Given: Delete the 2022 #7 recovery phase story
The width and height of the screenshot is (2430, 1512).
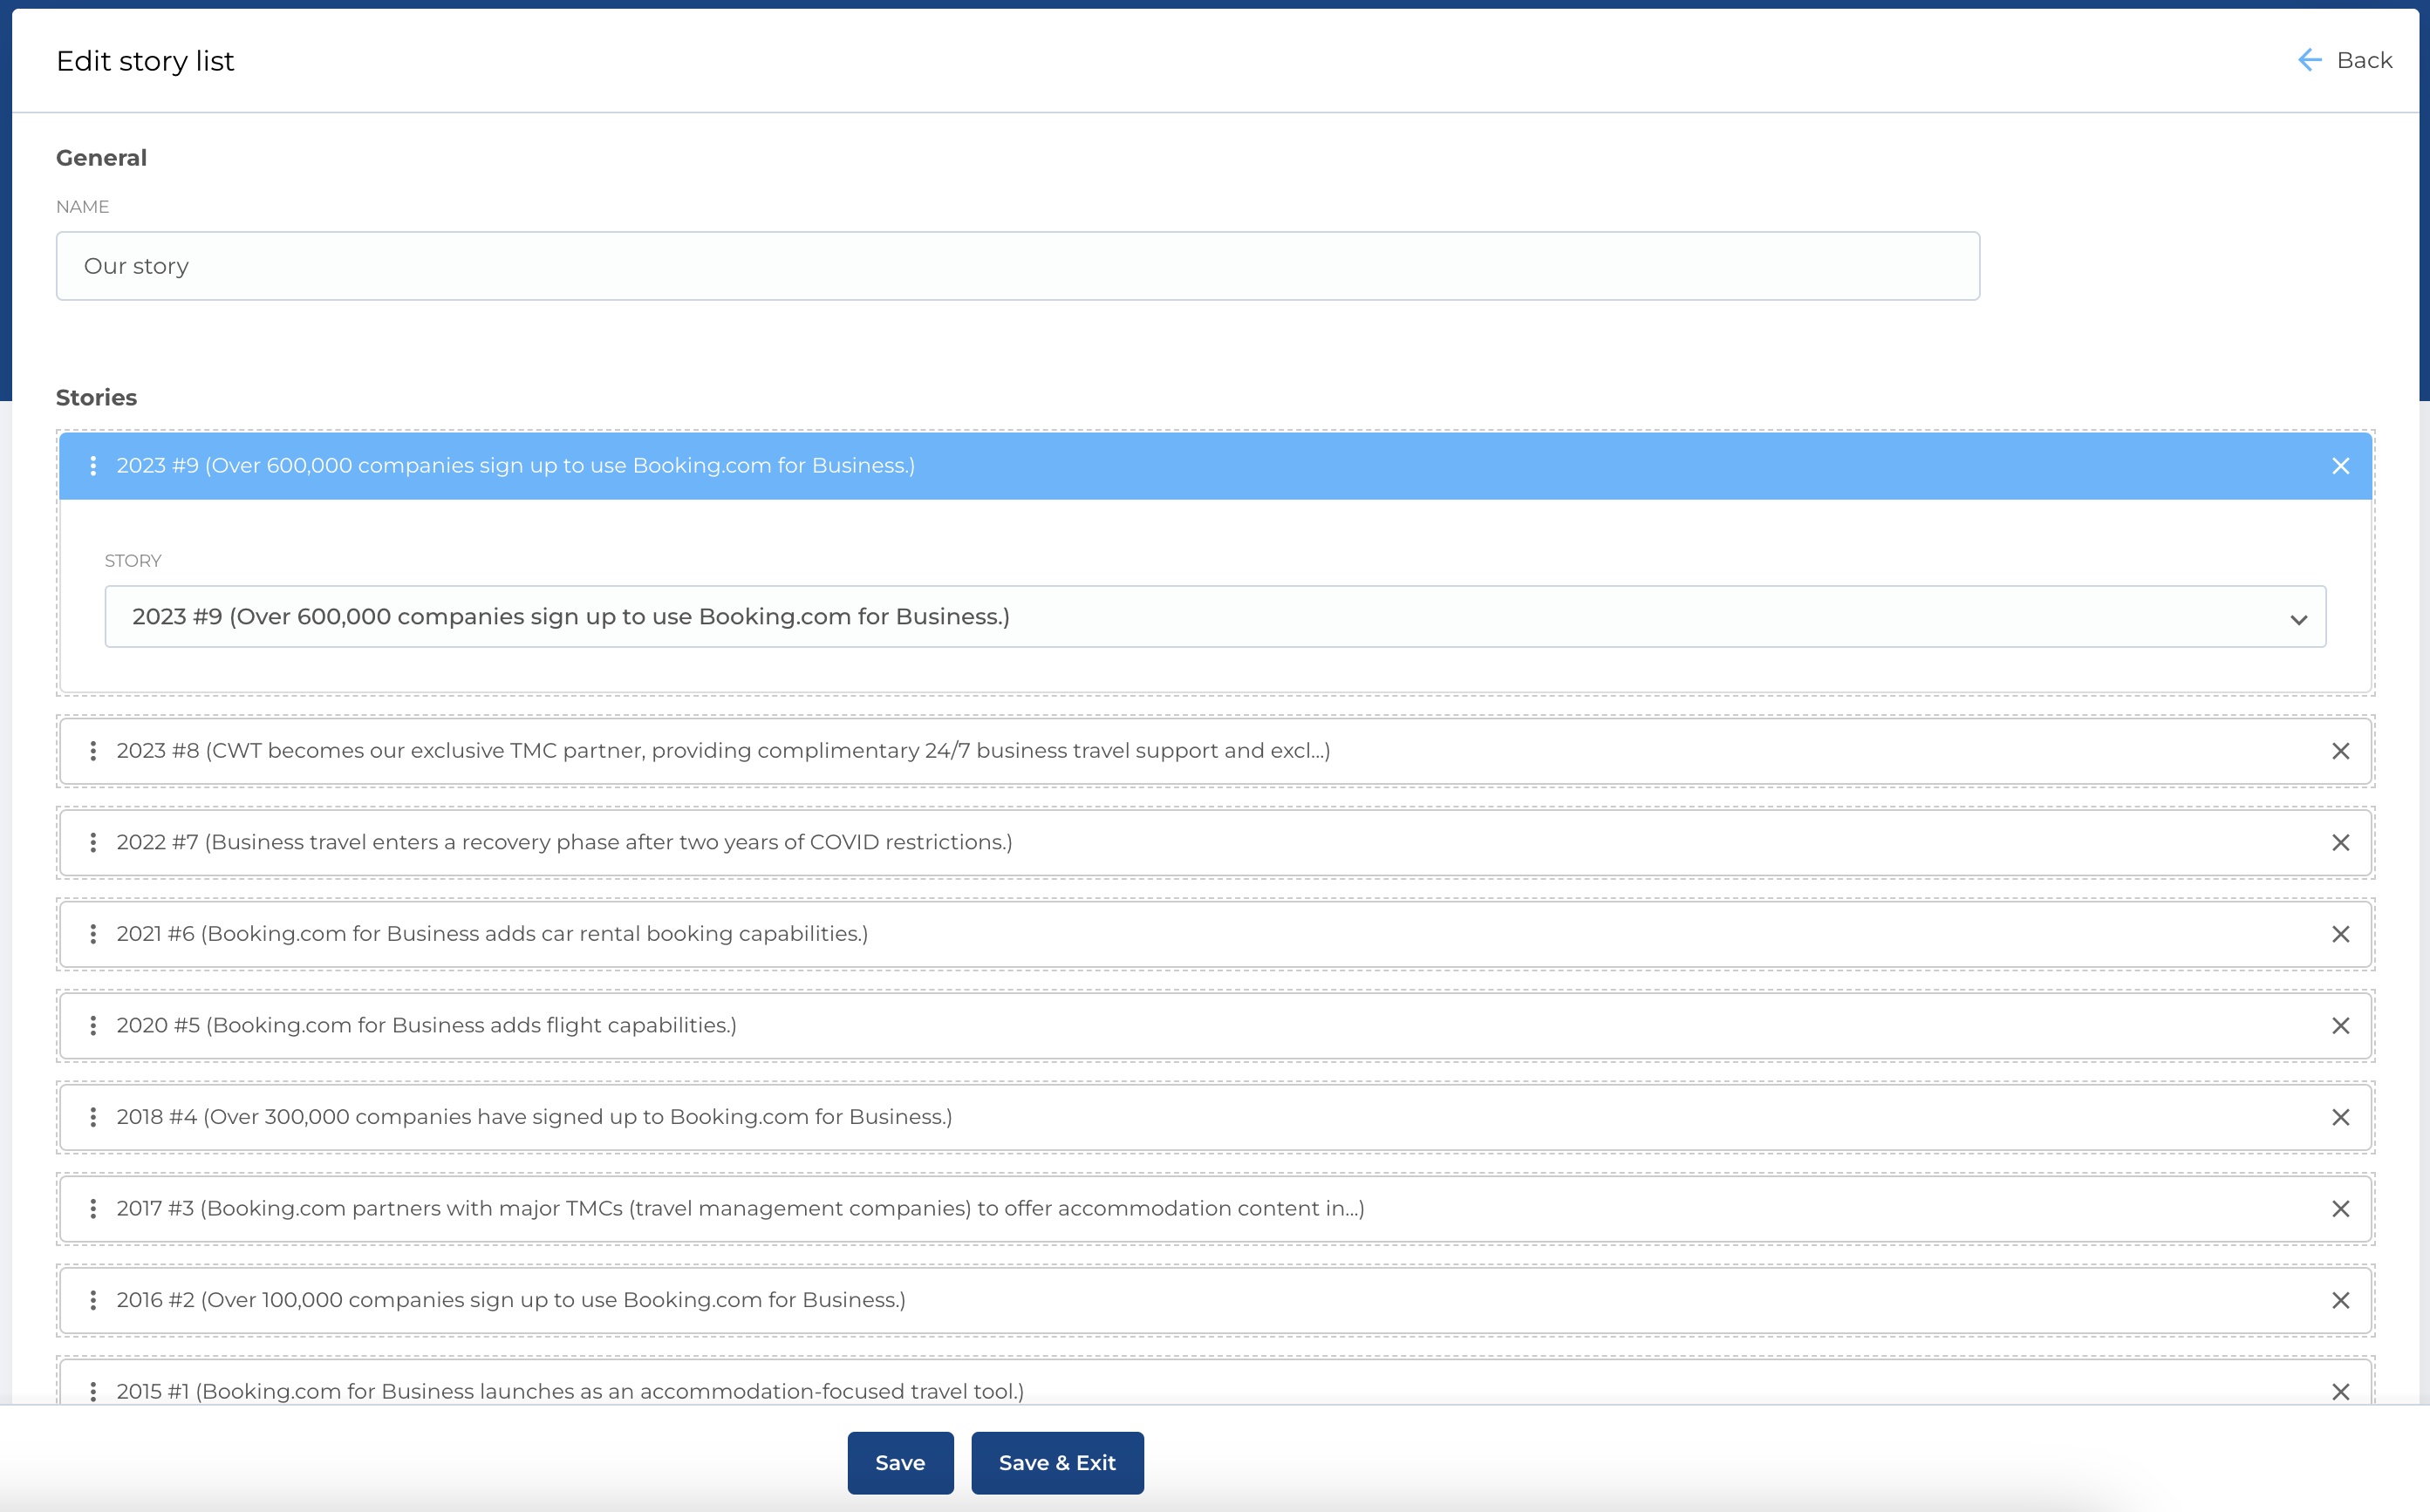Looking at the screenshot, I should tap(2340, 843).
